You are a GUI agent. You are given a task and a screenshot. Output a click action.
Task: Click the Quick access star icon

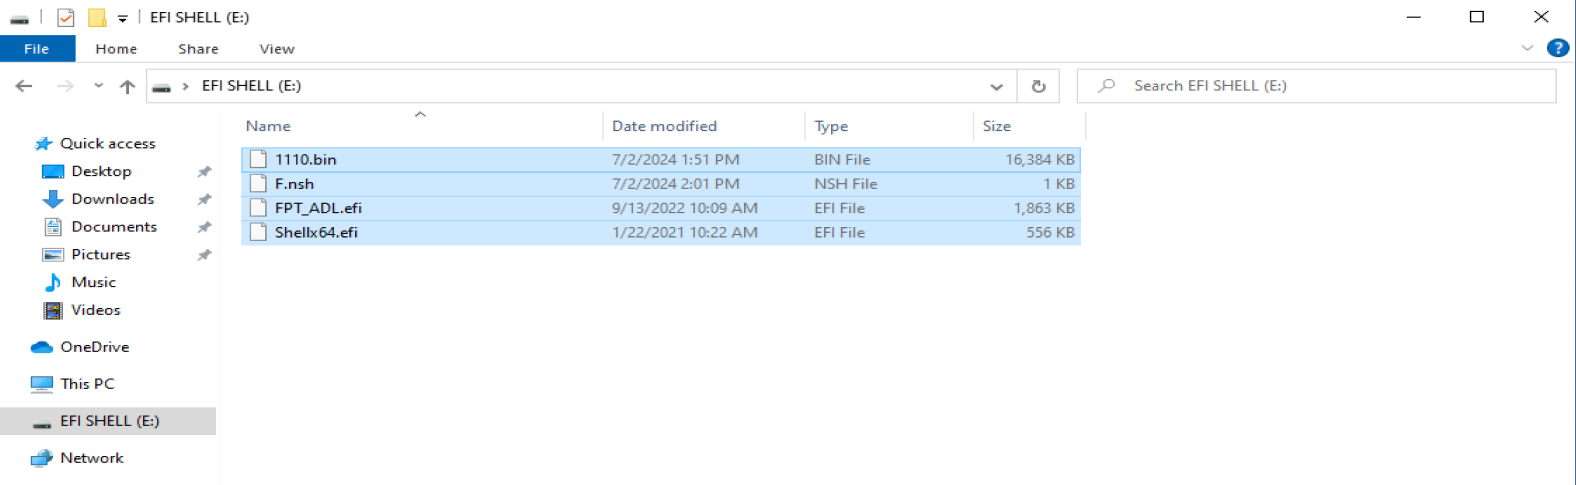pos(43,144)
